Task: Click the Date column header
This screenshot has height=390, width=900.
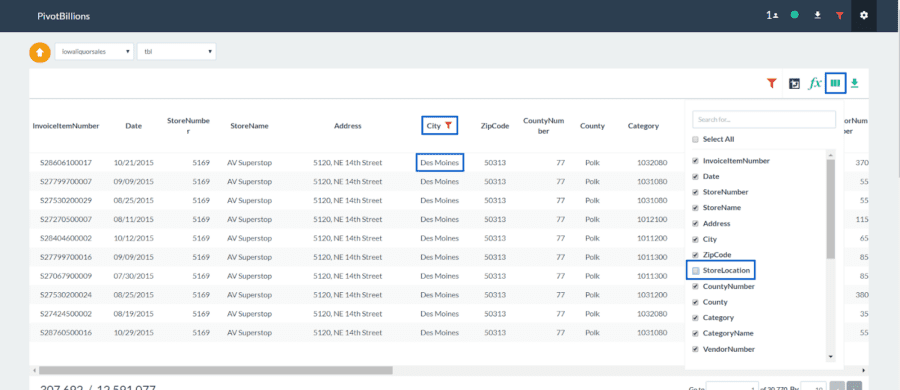Action: 133,126
